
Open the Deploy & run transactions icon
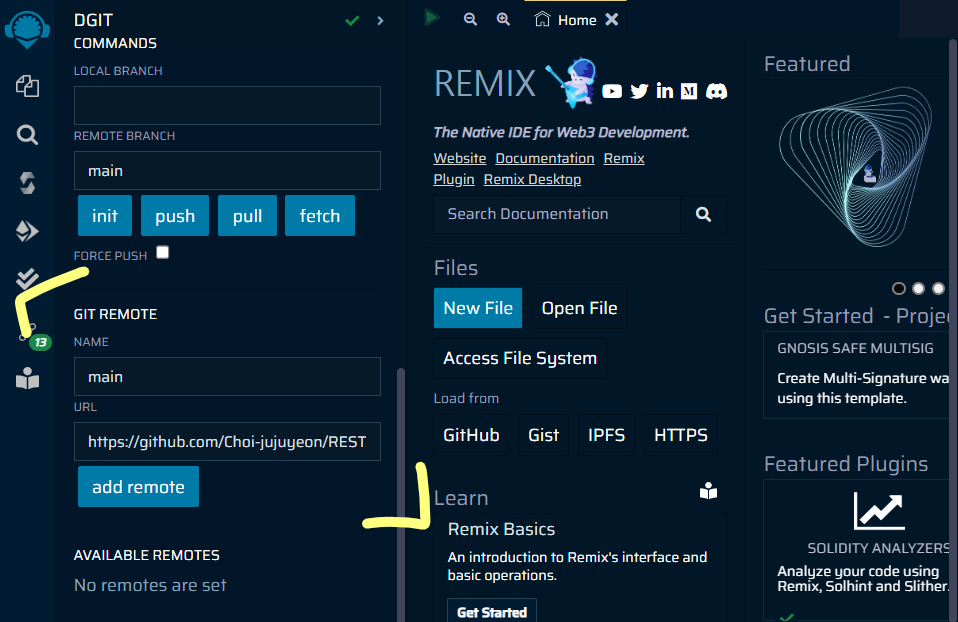click(27, 231)
